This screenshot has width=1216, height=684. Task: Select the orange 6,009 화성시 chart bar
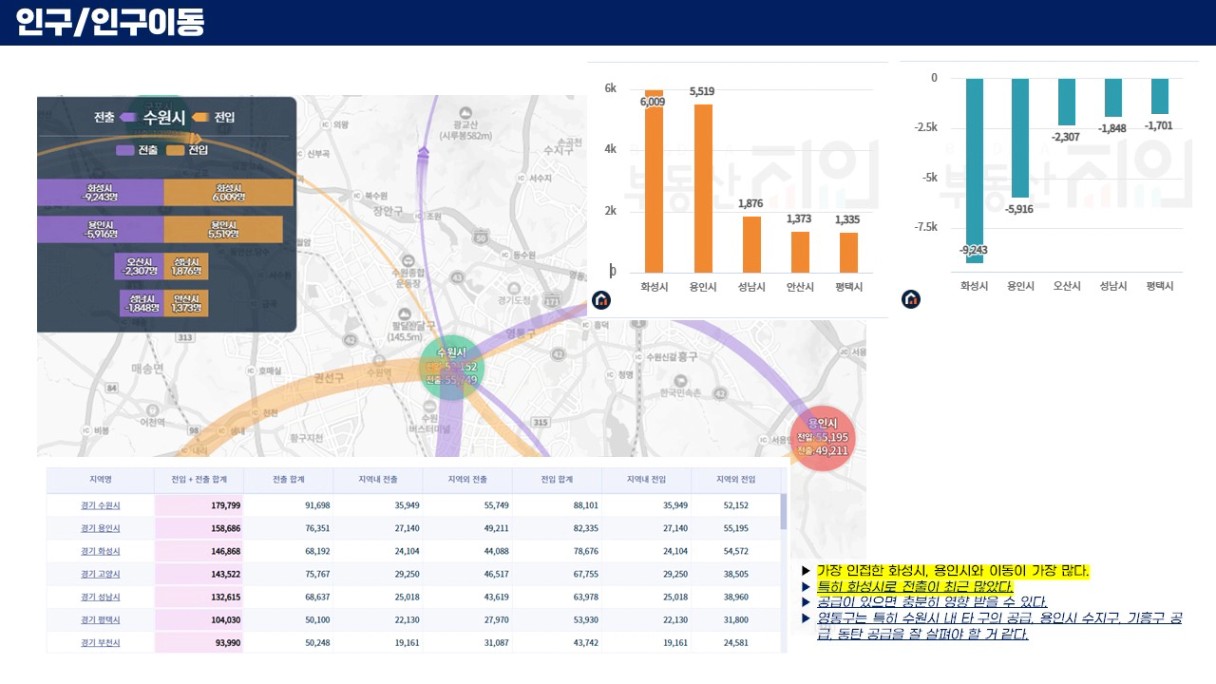(653, 181)
